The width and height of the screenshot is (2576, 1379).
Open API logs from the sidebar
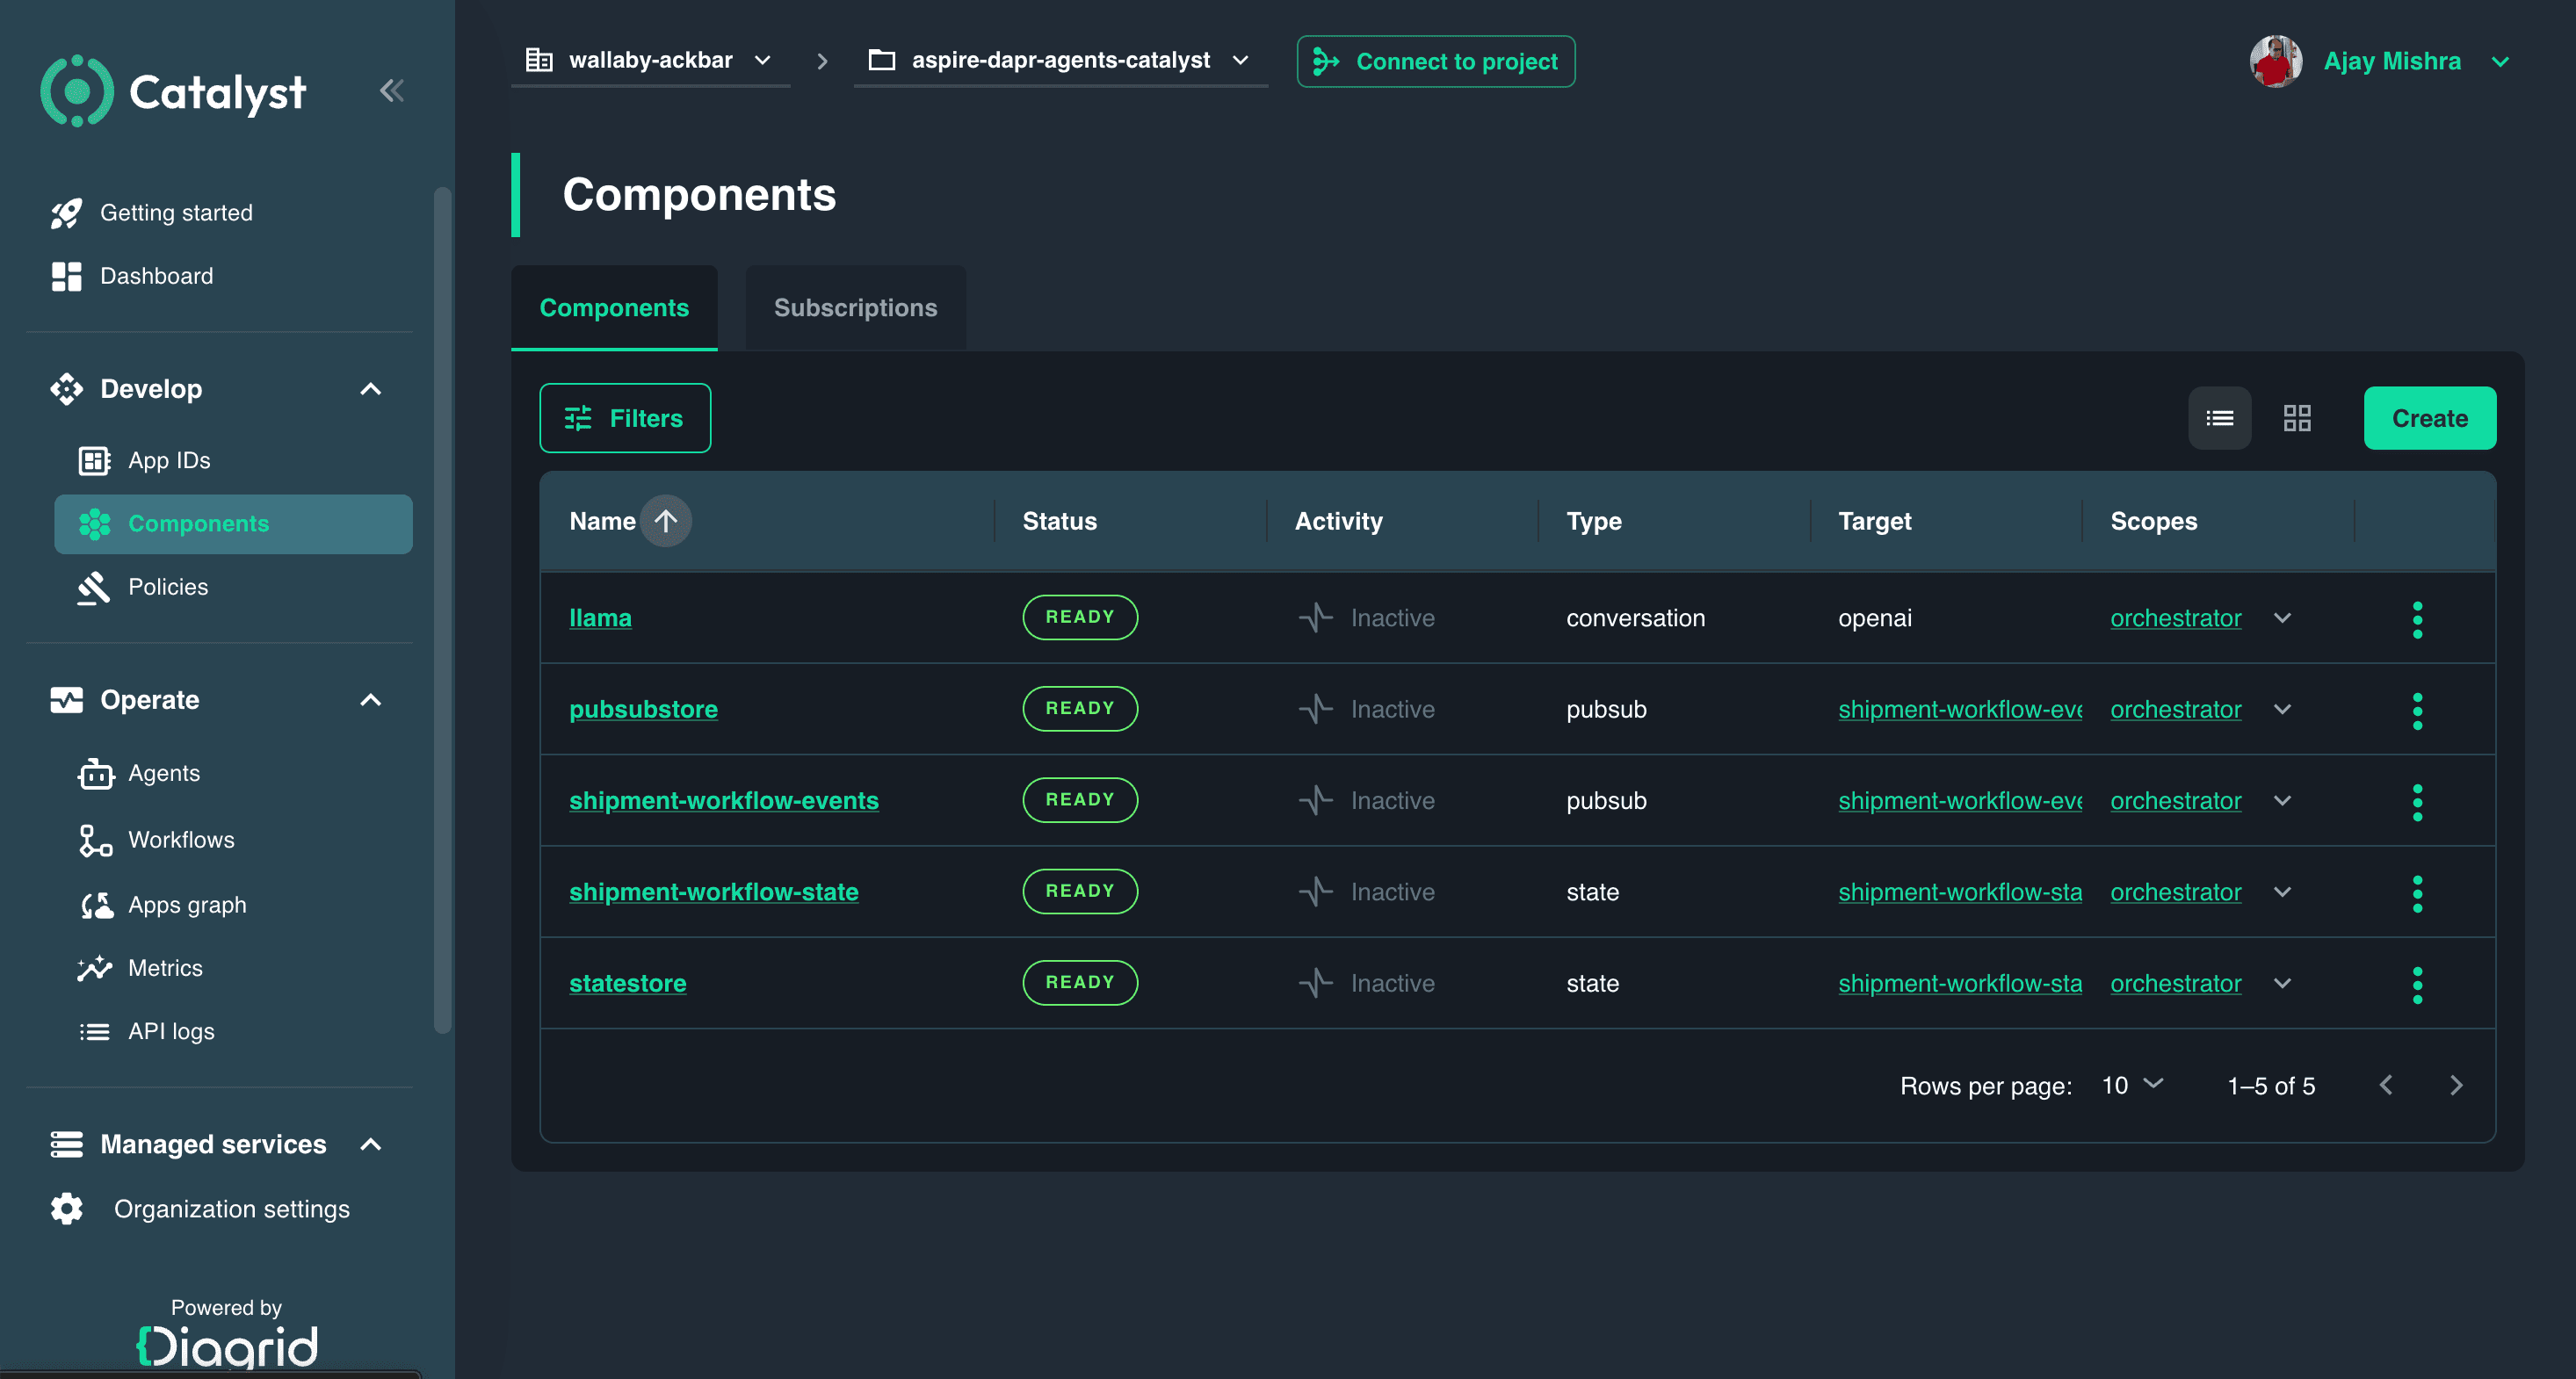point(171,1031)
